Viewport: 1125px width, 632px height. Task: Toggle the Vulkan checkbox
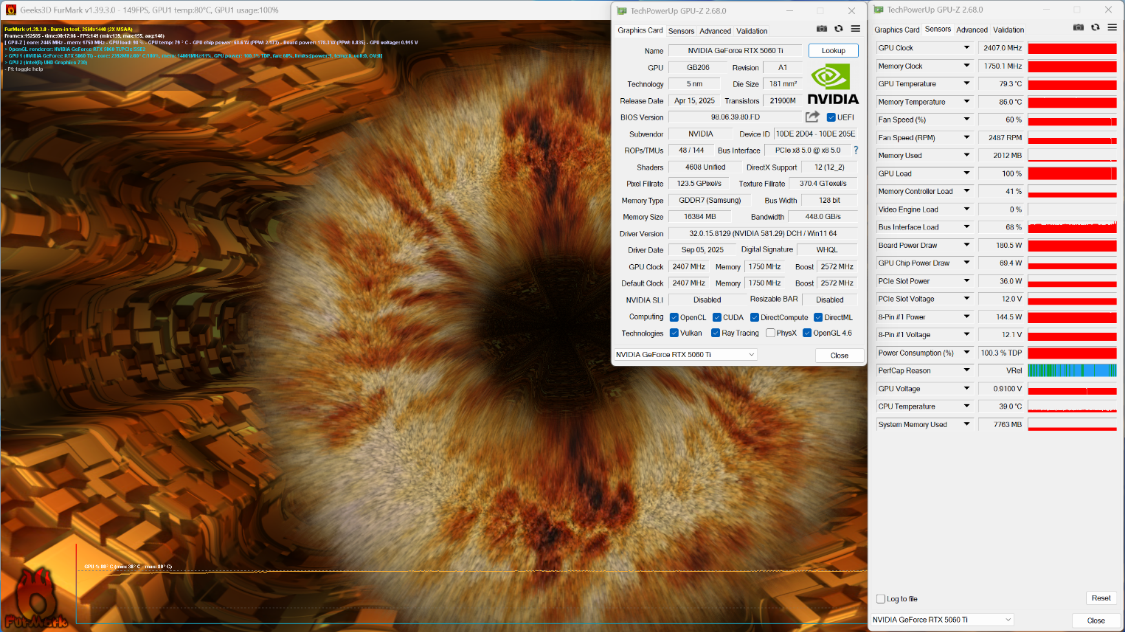pyautogui.click(x=674, y=333)
